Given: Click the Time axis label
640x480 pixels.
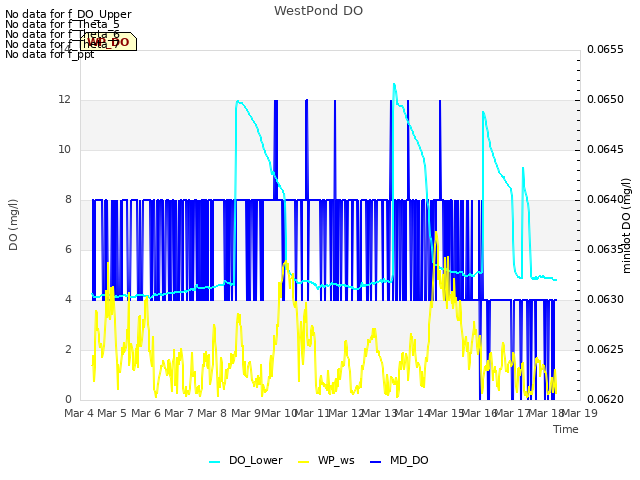Looking at the screenshot, I should 566,429.
